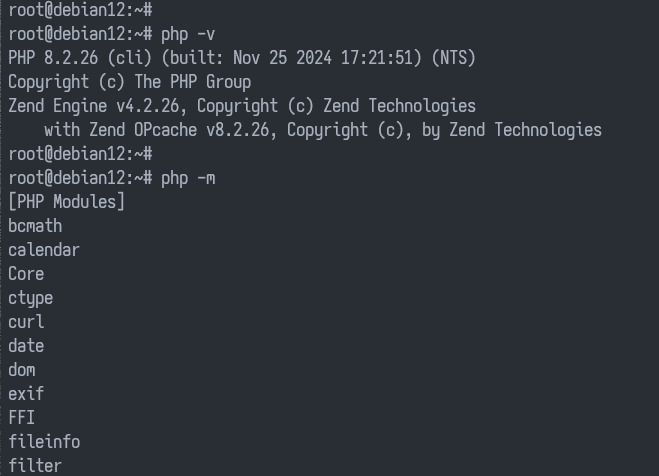Click the Zend Engine v4.2.26 line

242,106
